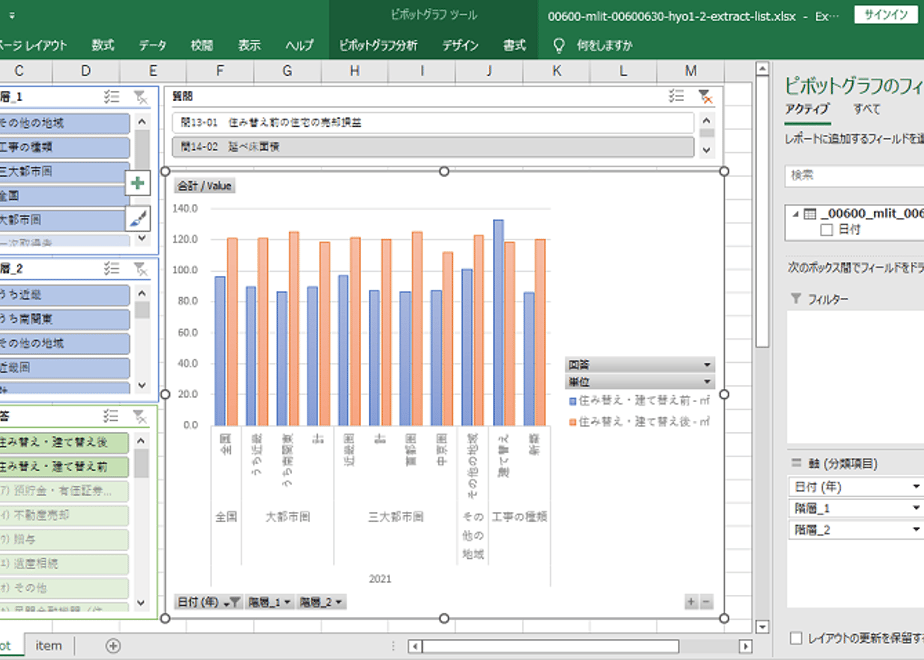The image size is (924, 660).
Task: Click the table icon for _00600_mlit field list
Action: point(810,213)
